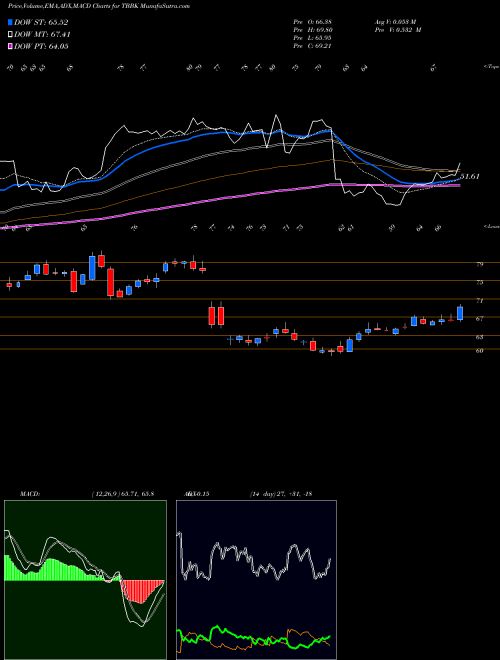The width and height of the screenshot is (500, 660).
Task: Select the DOW PT: 64.05 label
Action: [41, 46]
